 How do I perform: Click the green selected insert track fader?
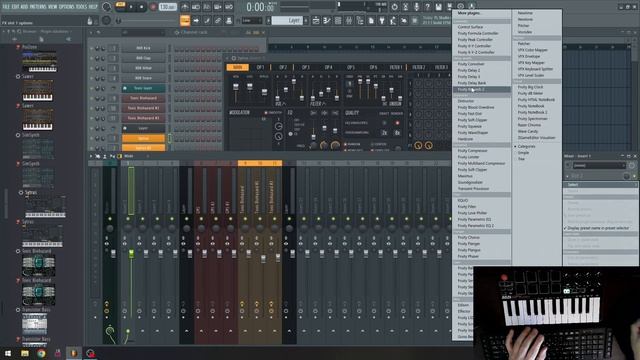(131, 253)
